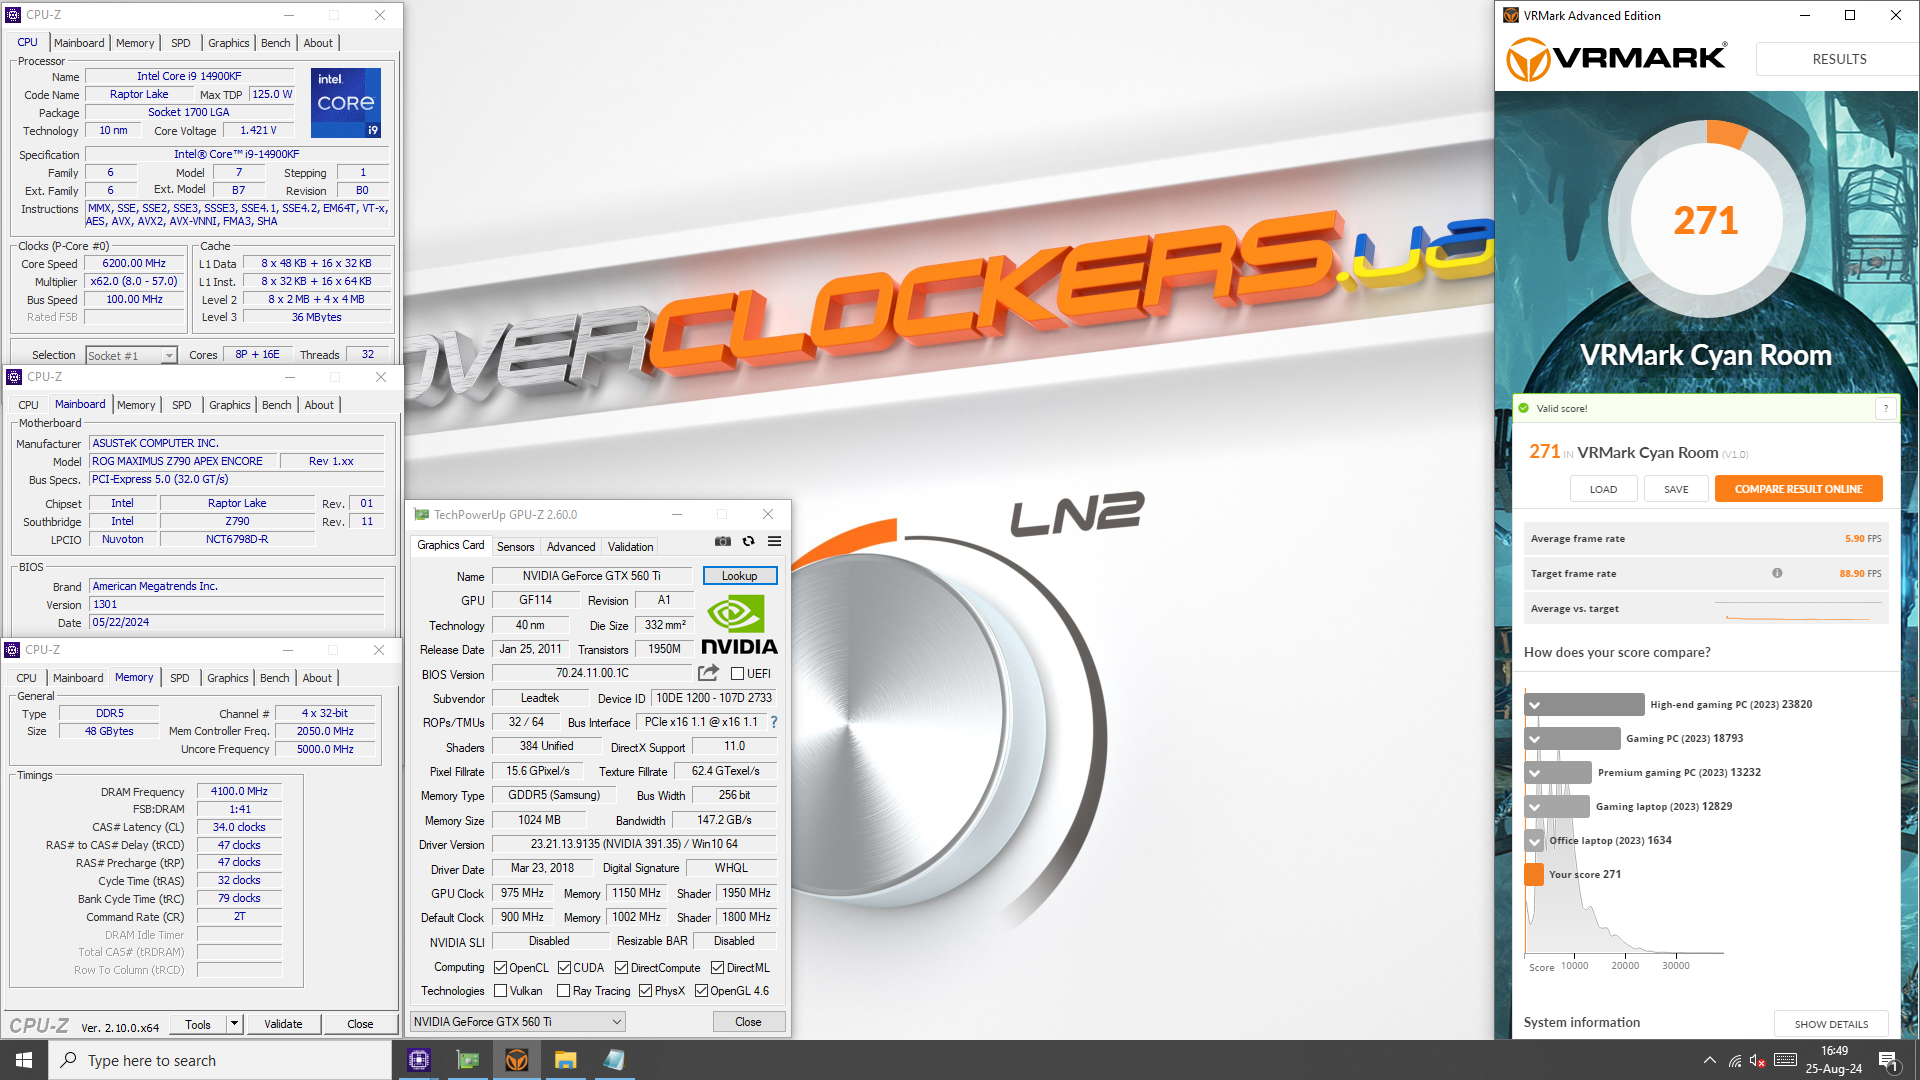The height and width of the screenshot is (1080, 1920).
Task: Open the Bench tab in the Mainboard window
Action: (x=276, y=405)
